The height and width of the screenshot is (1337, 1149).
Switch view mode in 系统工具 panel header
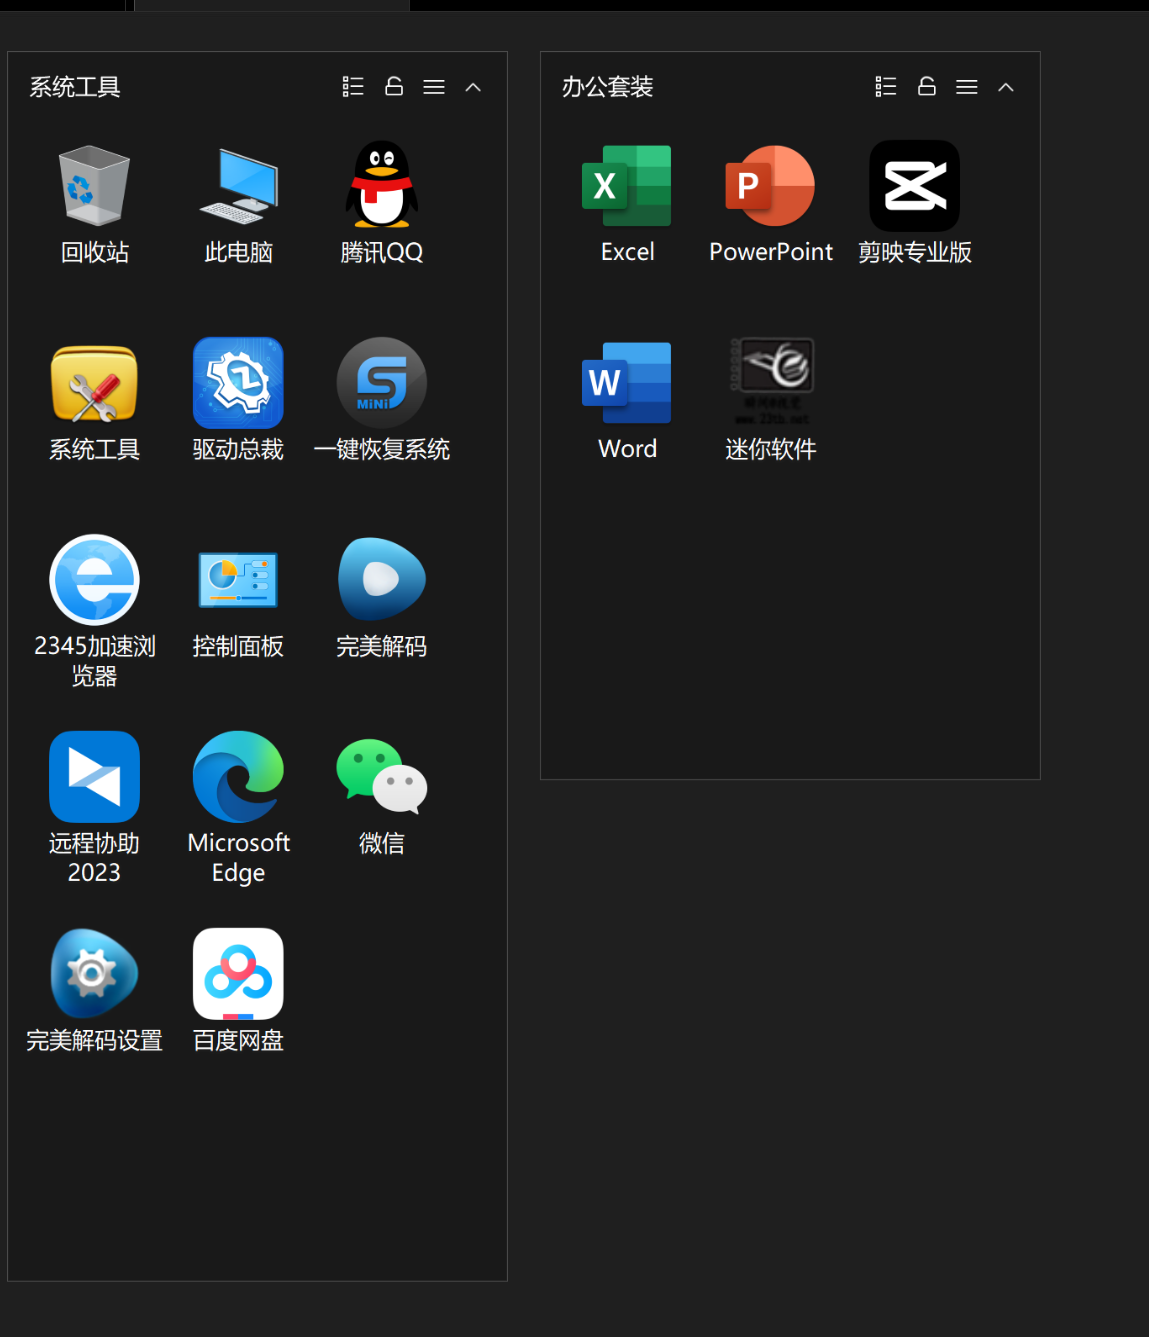pos(353,87)
